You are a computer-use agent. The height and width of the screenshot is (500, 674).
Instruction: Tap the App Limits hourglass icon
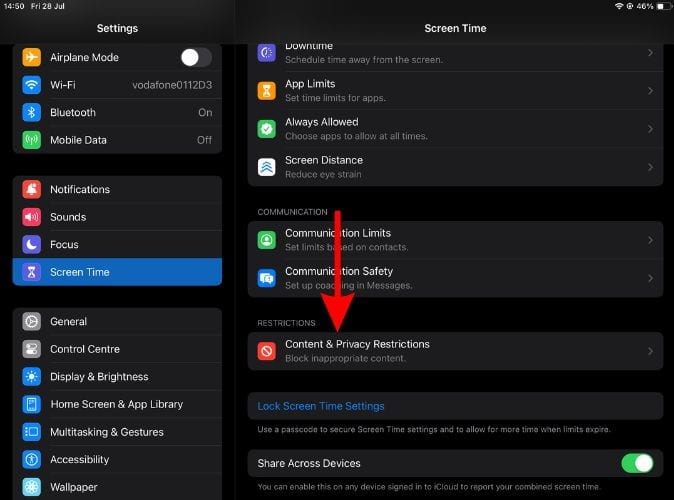point(267,90)
